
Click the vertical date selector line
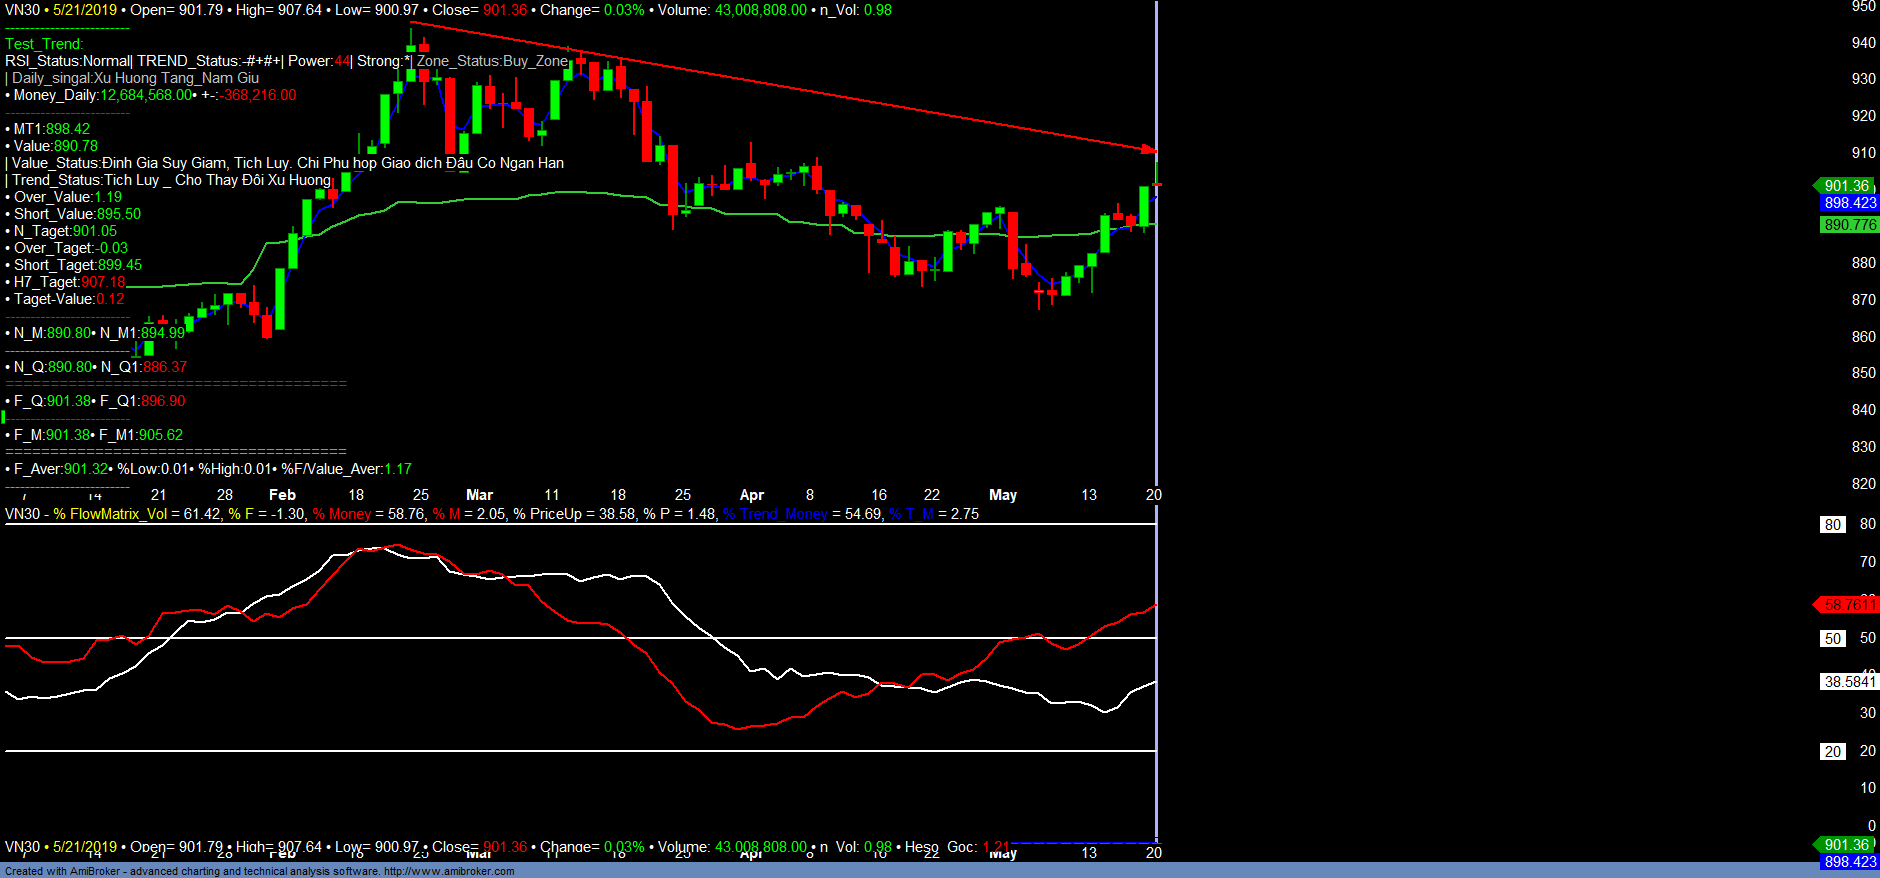point(1156,400)
